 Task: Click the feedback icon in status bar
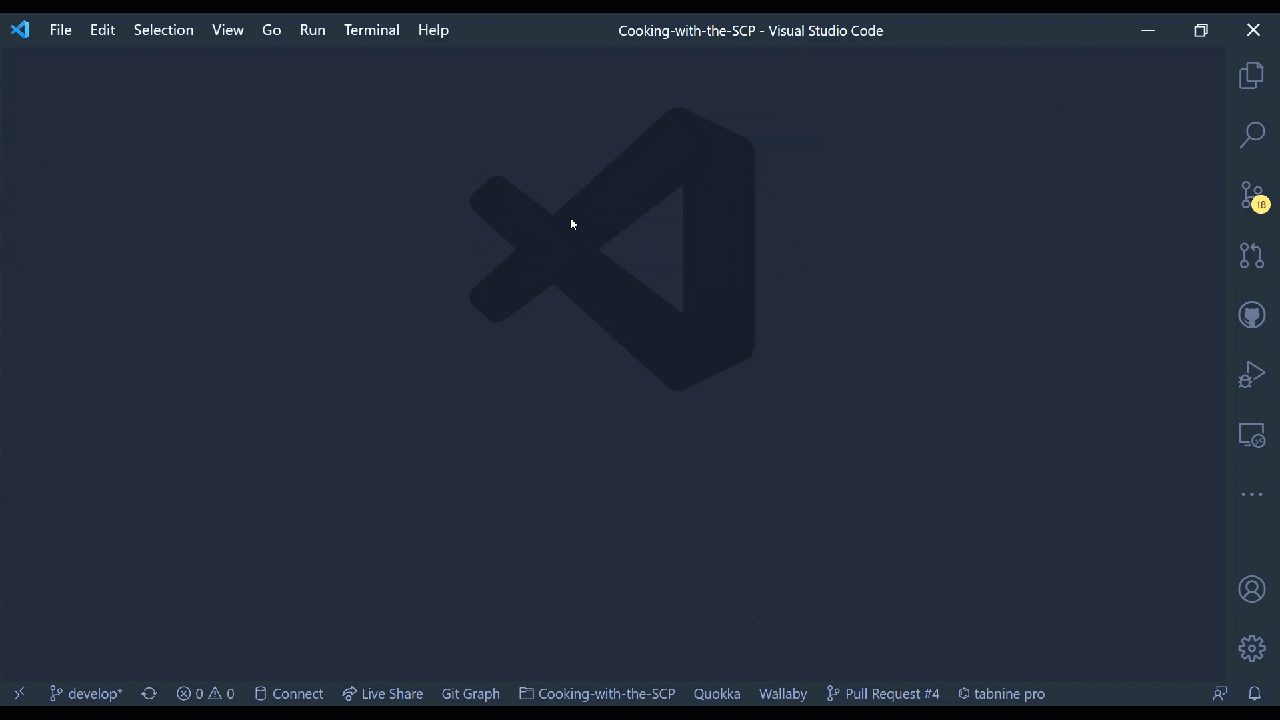pyautogui.click(x=1220, y=693)
